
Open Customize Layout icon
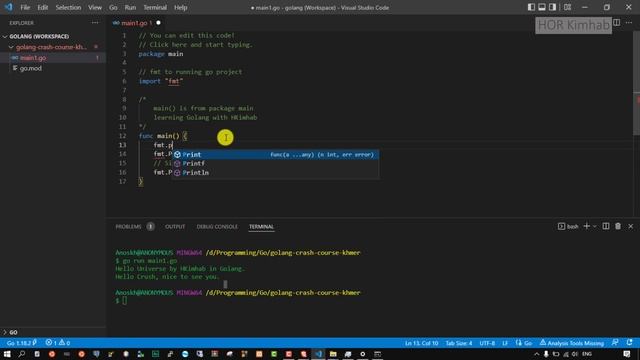(x=567, y=7)
